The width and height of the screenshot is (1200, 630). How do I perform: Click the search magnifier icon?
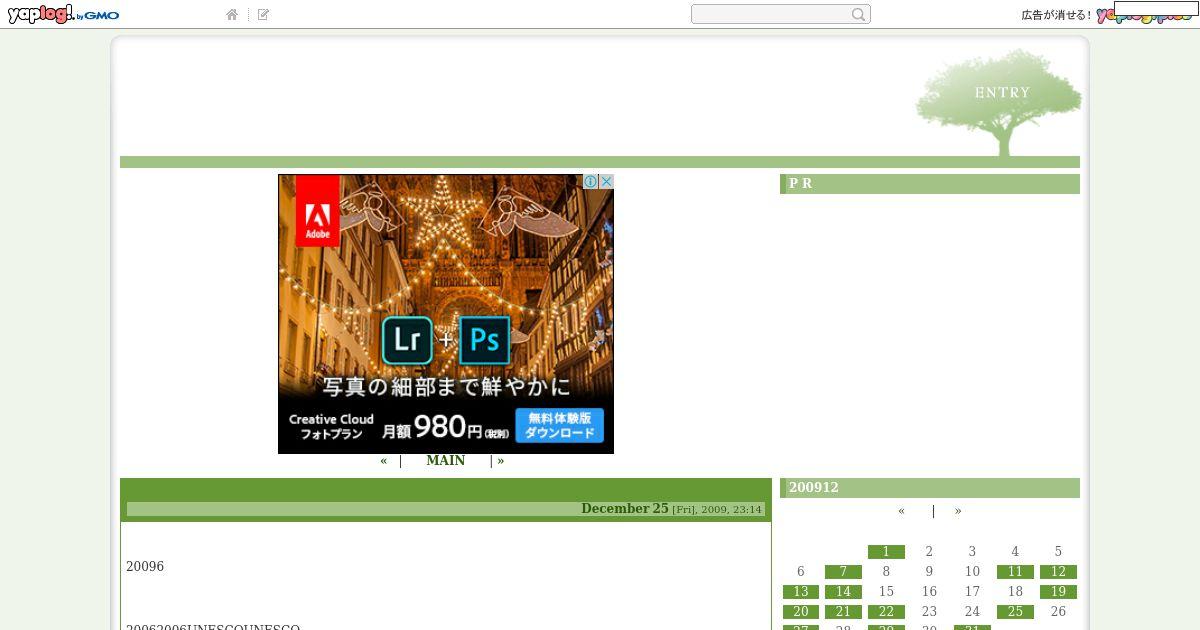point(858,14)
